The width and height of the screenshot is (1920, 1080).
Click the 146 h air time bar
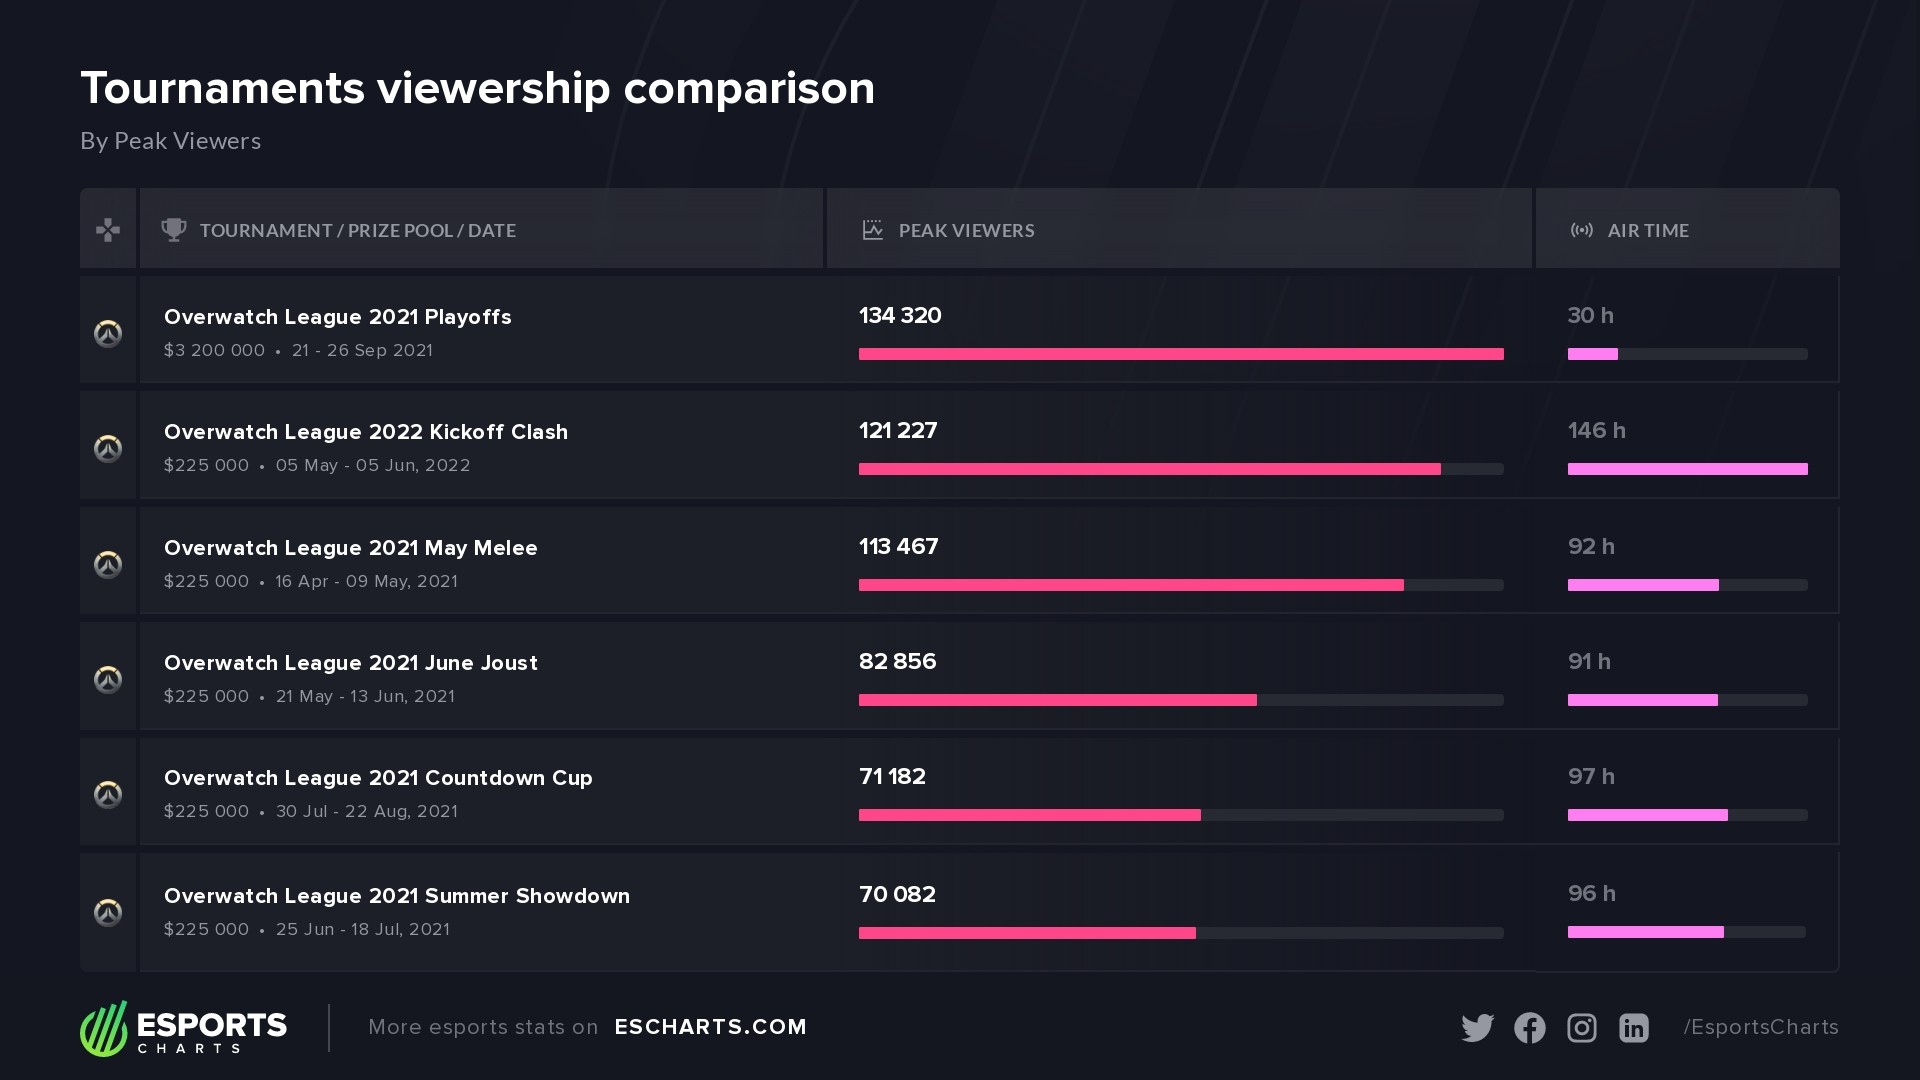tap(1687, 469)
